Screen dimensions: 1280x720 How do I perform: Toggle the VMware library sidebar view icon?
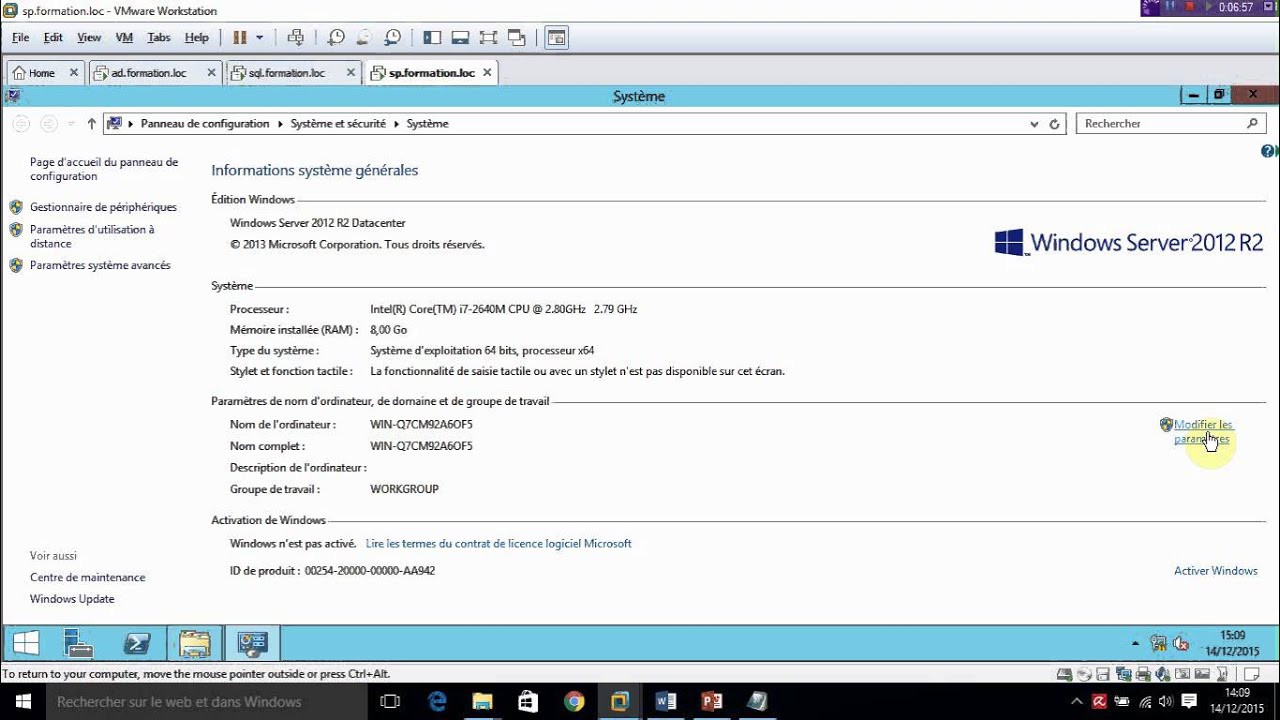click(x=432, y=37)
